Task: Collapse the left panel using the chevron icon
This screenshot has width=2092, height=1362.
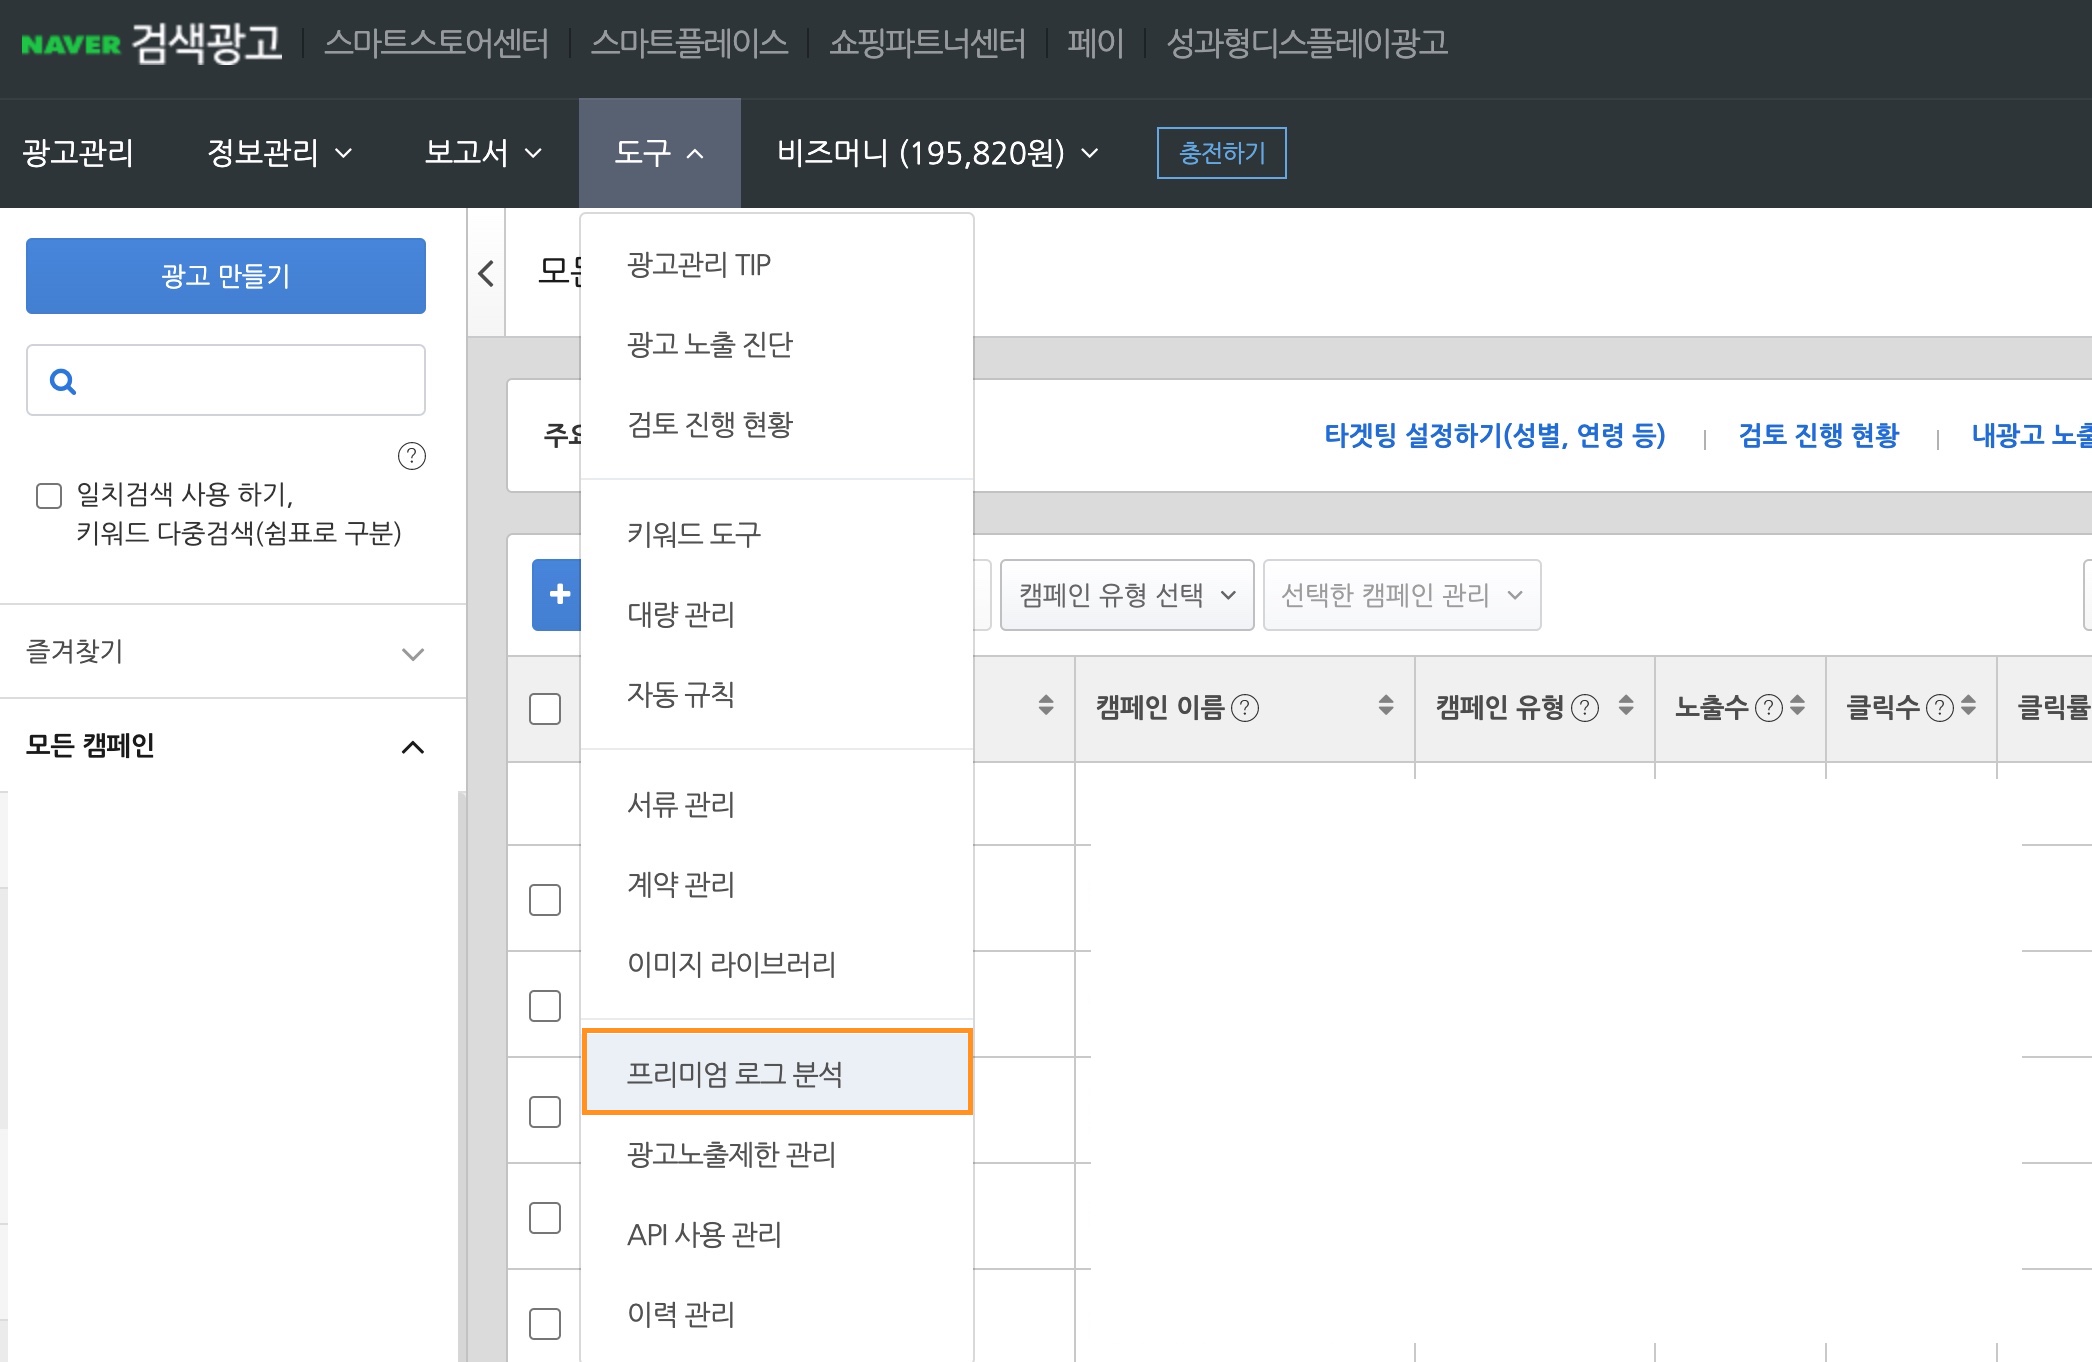Action: point(486,274)
